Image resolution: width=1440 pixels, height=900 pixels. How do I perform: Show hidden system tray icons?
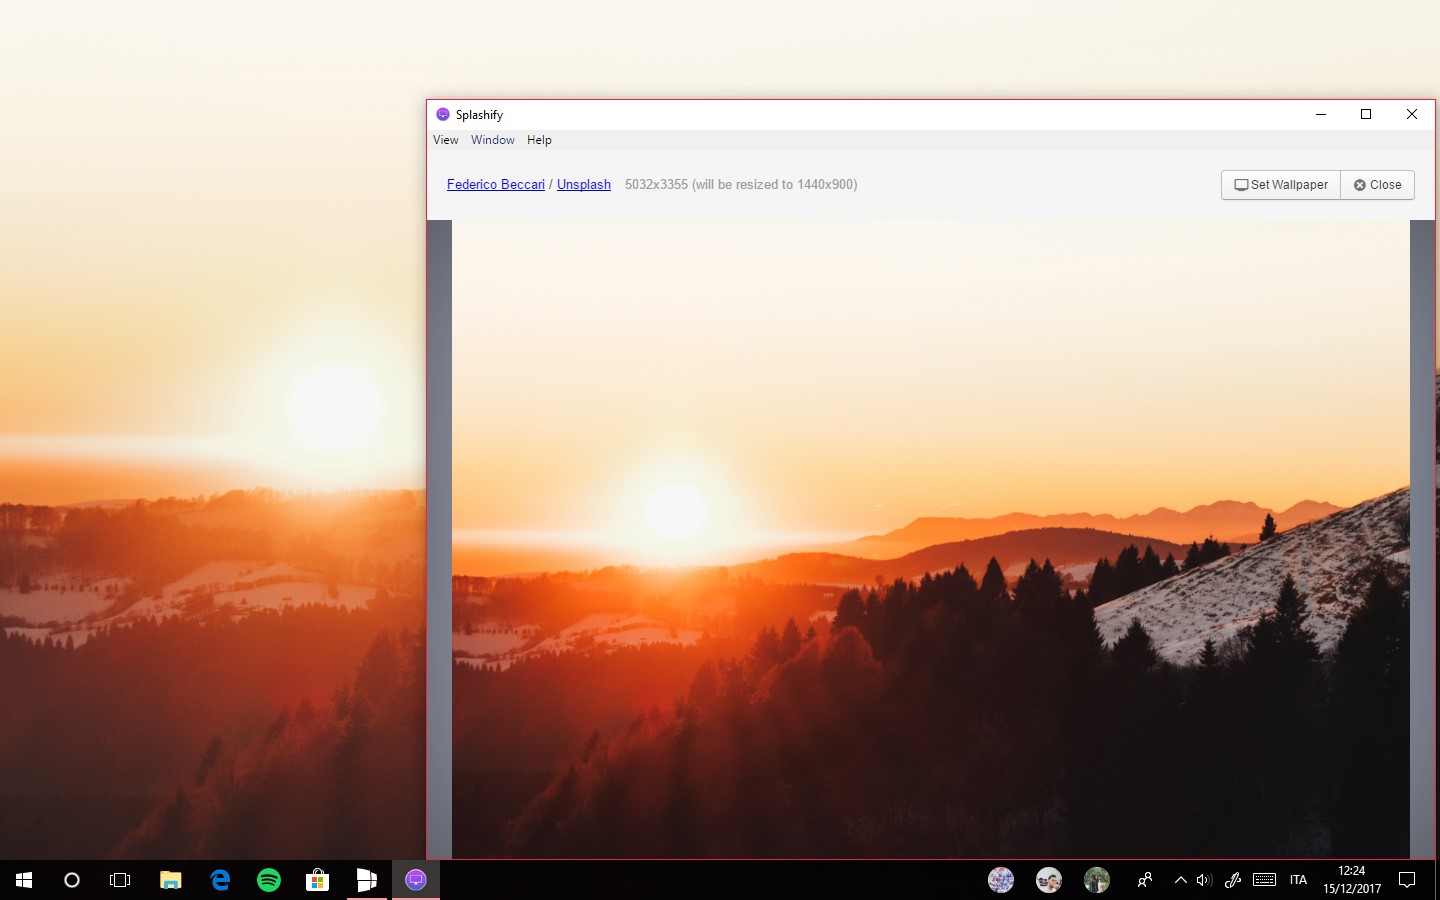1181,880
